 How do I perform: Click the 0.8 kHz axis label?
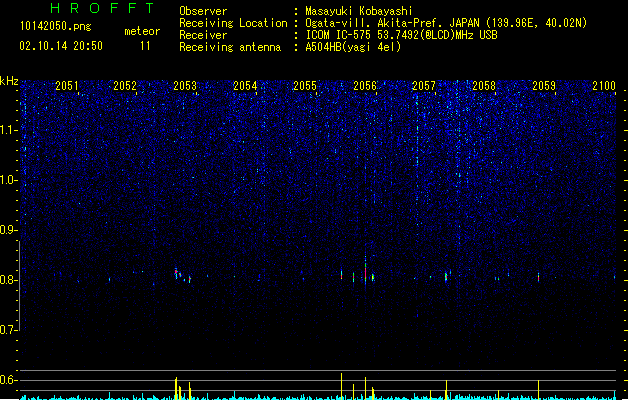pyautogui.click(x=8, y=280)
